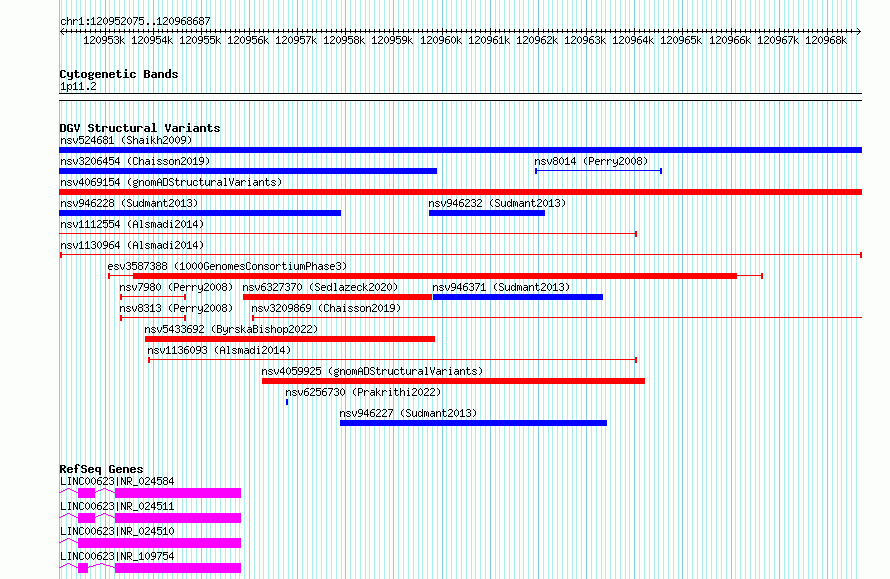Click the nsv1112554 (Alsmadi2014) thin red line

pos(348,234)
